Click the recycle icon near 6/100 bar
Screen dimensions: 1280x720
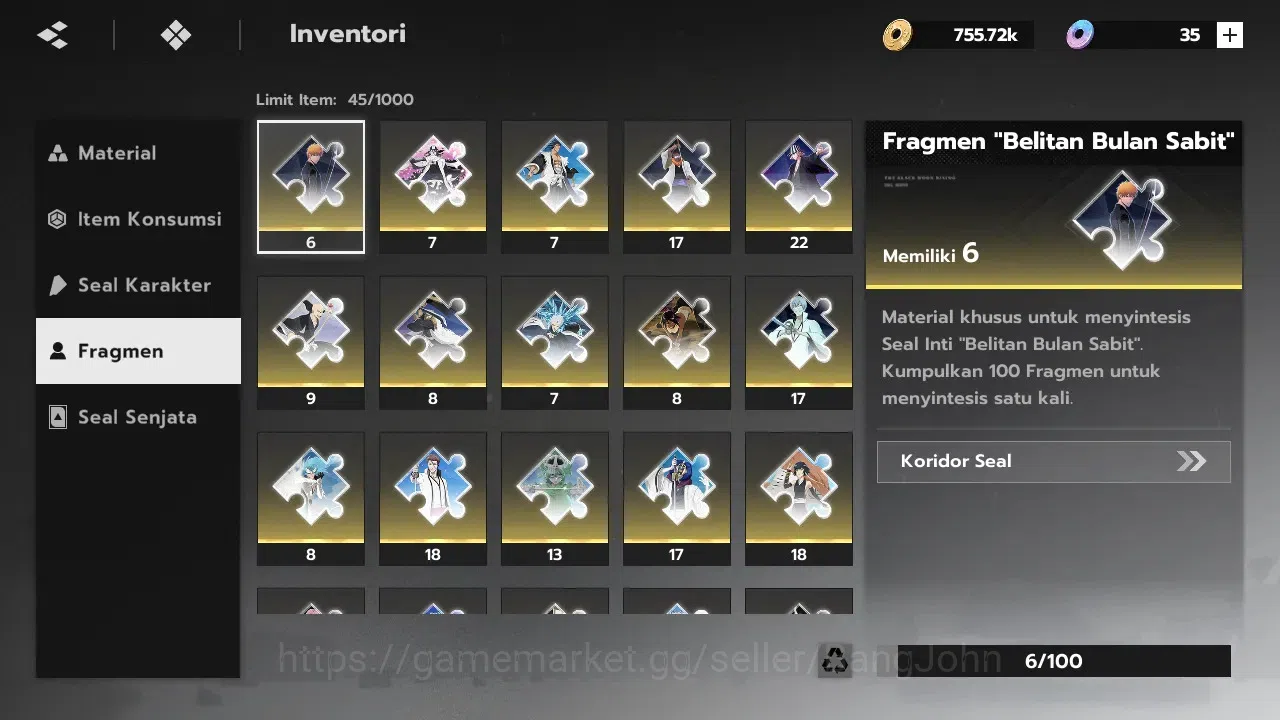(834, 660)
